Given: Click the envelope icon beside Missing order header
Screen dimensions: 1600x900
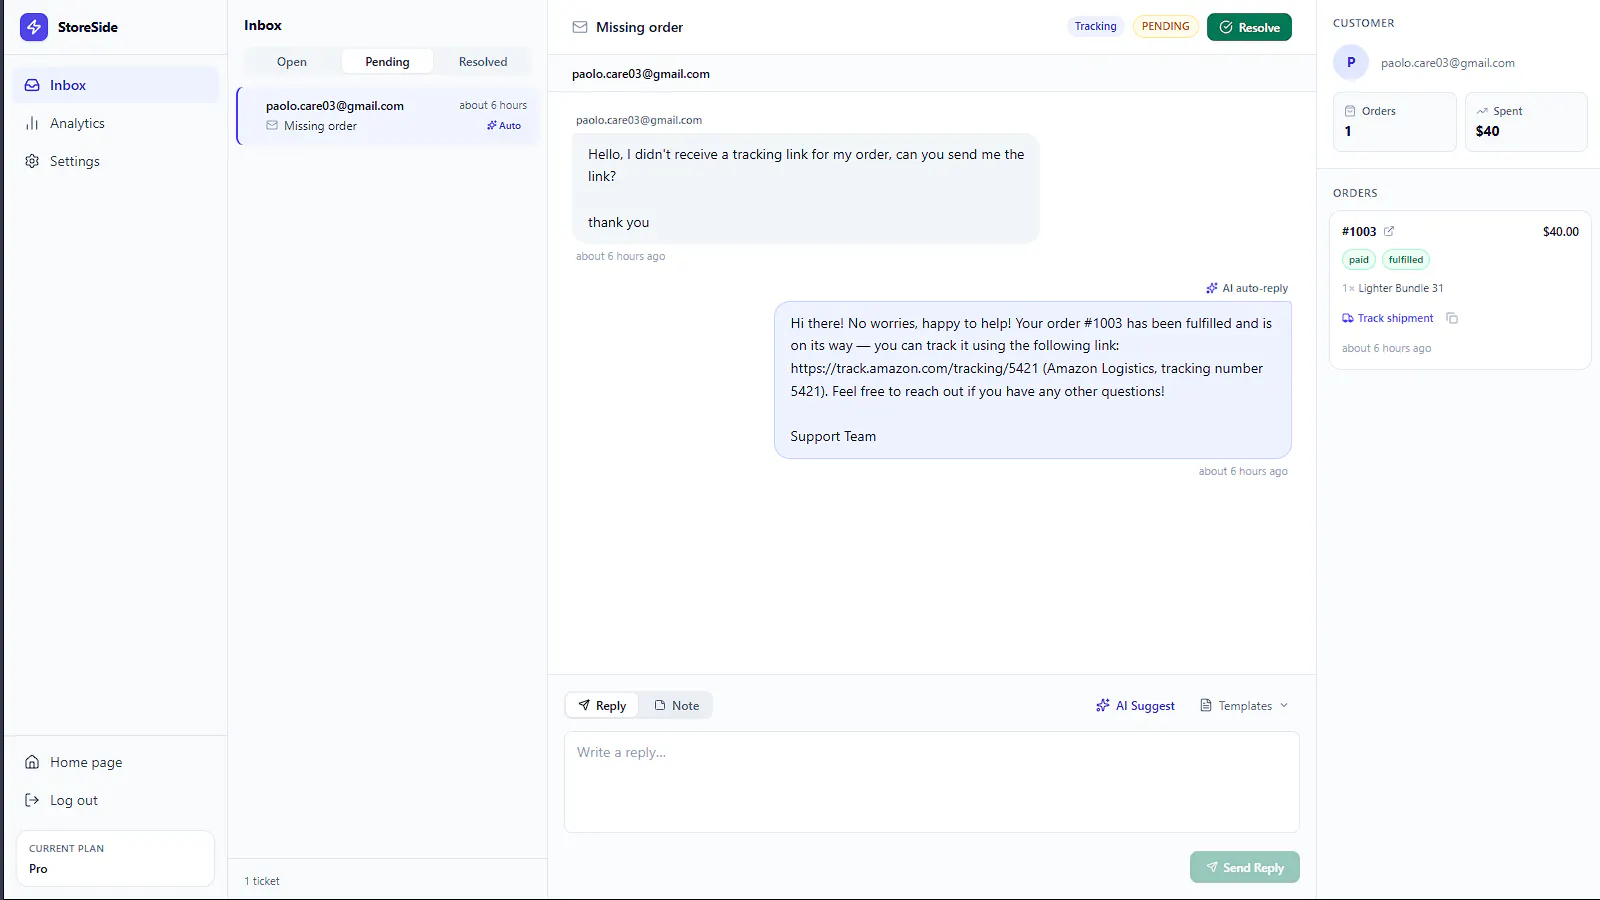Looking at the screenshot, I should [x=580, y=27].
